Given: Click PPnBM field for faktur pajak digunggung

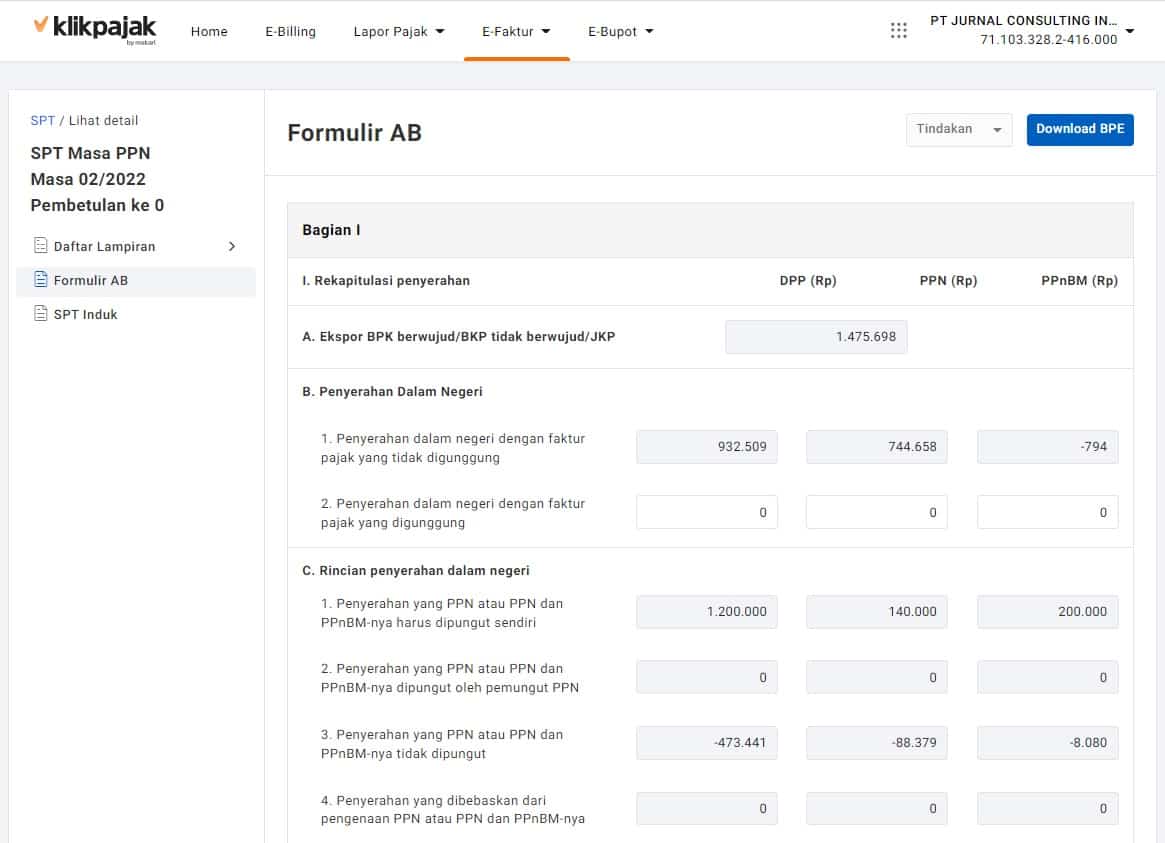Looking at the screenshot, I should tap(1047, 512).
